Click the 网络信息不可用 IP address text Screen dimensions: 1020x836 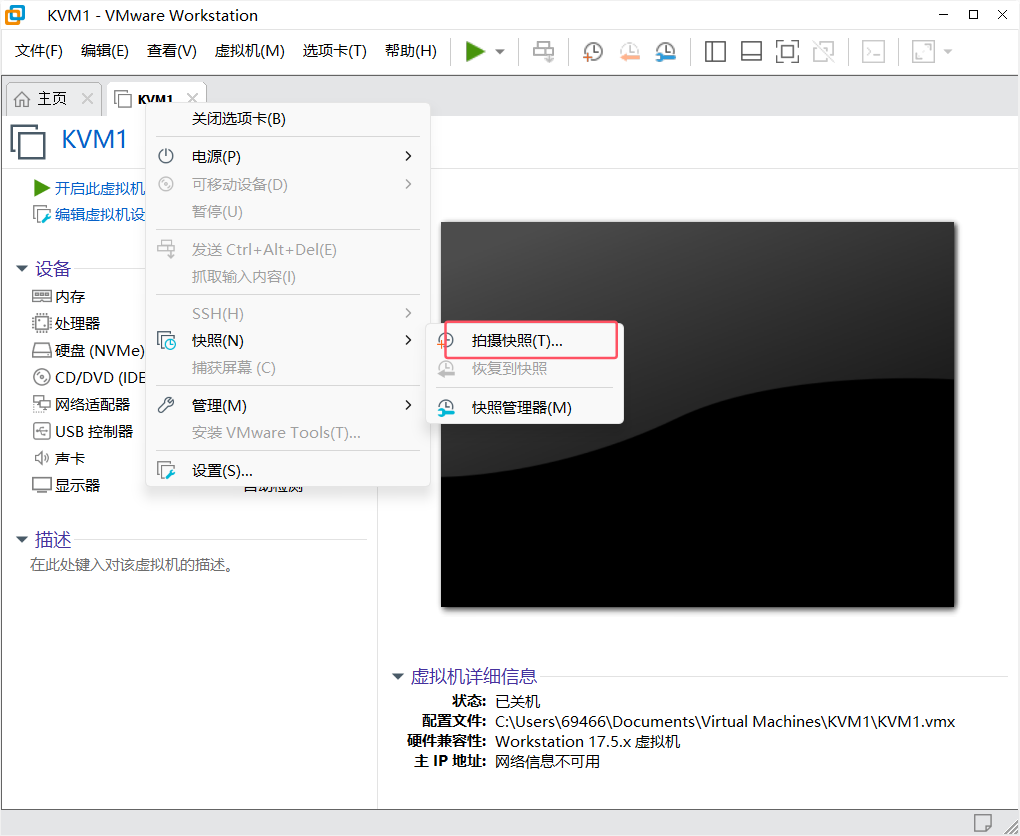547,762
